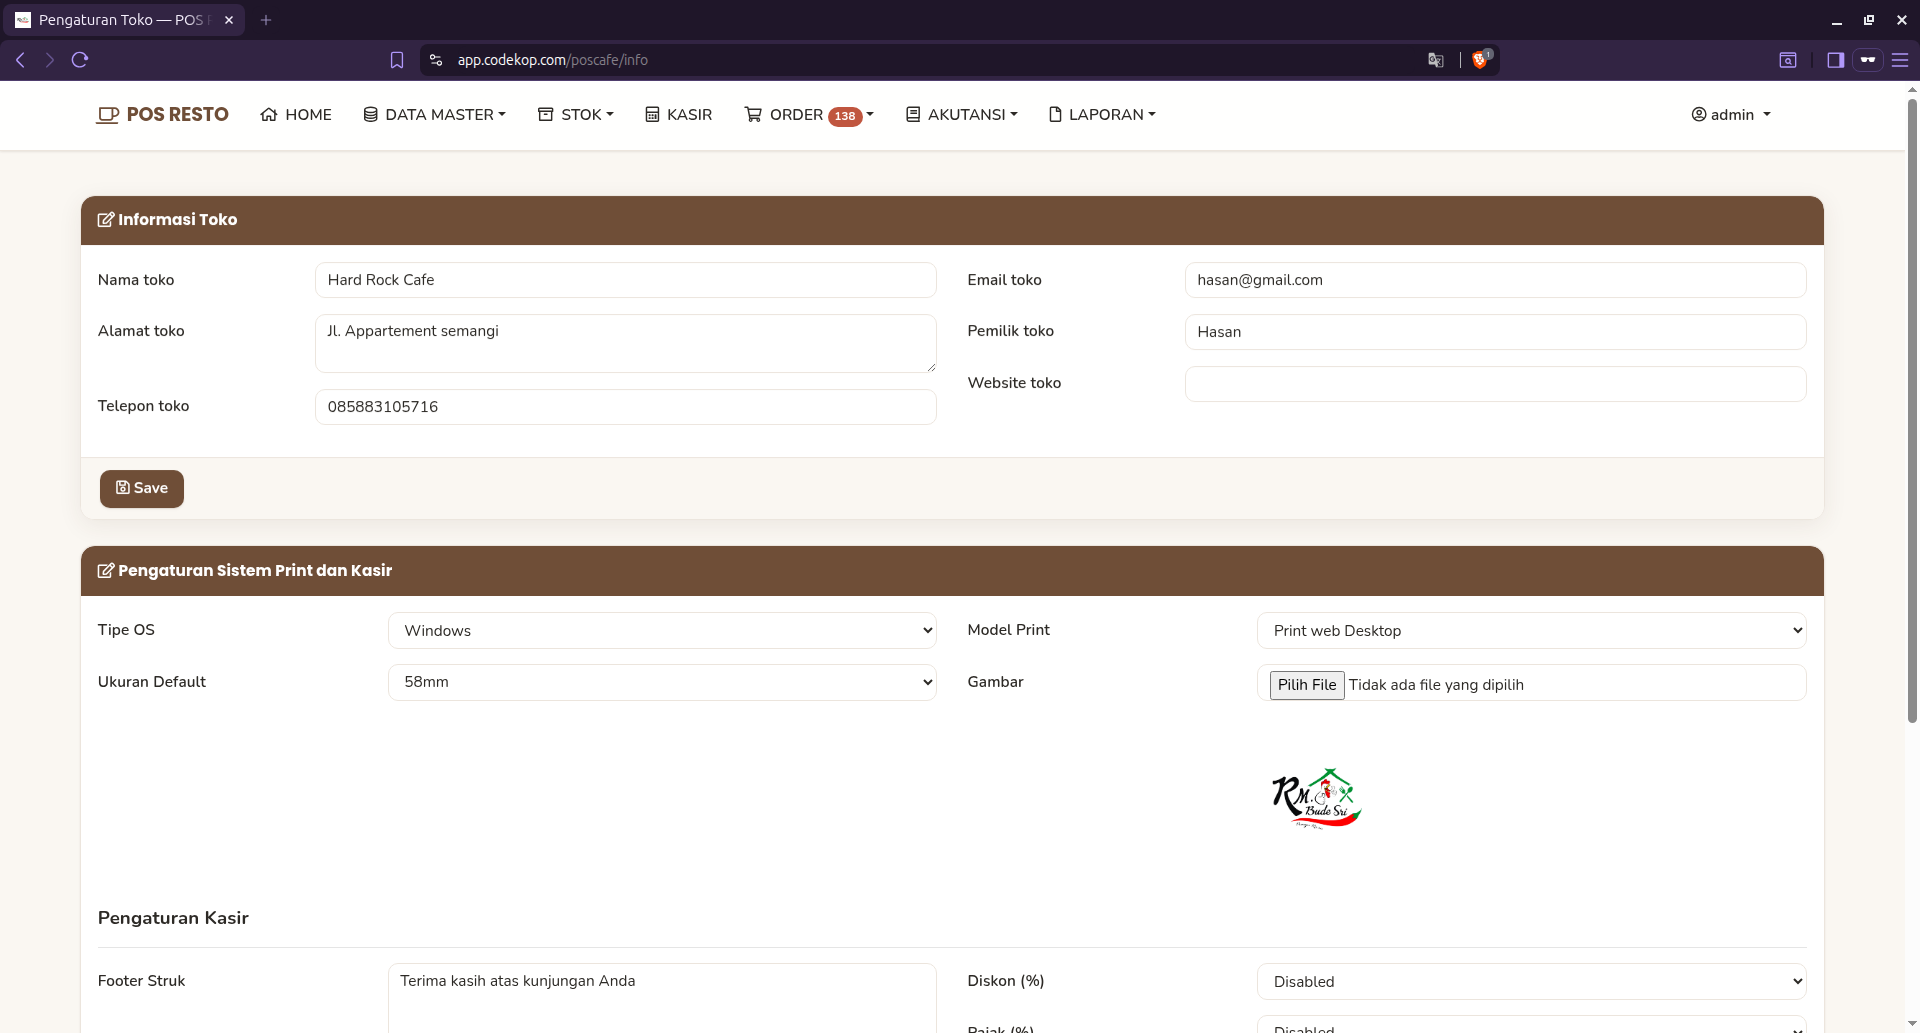Click the Alamat toko textarea
Image resolution: width=1920 pixels, height=1033 pixels.
coord(626,343)
